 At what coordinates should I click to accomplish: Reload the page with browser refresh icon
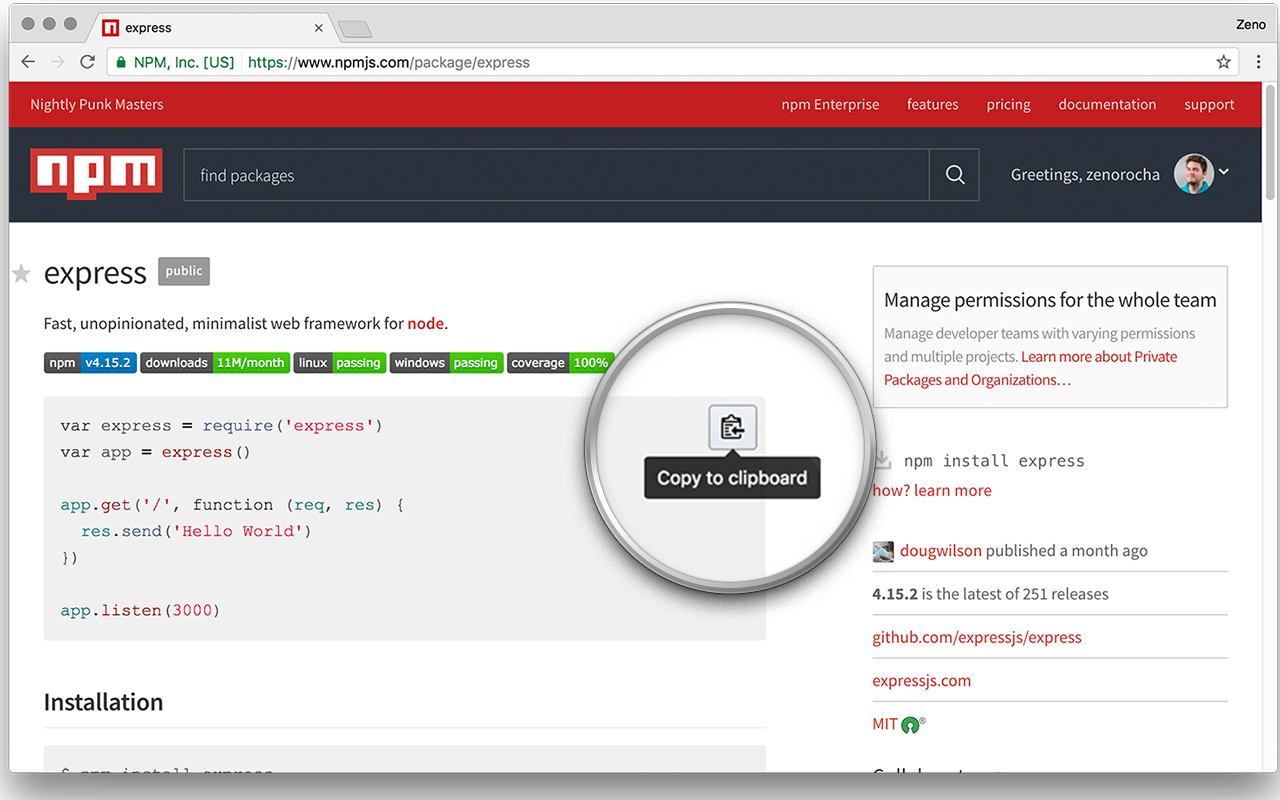tap(88, 62)
